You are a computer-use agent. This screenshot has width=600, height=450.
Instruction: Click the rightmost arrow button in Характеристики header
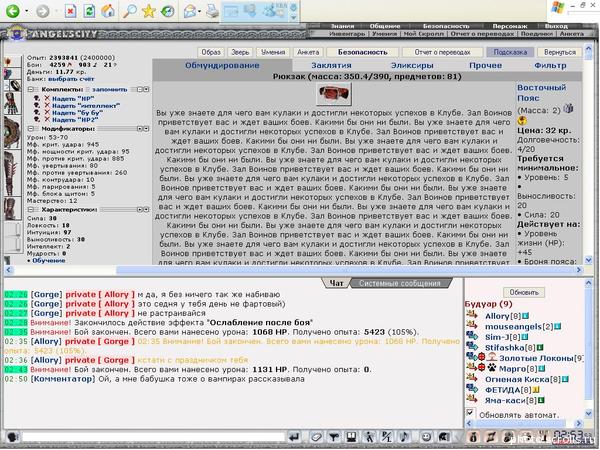(147, 210)
